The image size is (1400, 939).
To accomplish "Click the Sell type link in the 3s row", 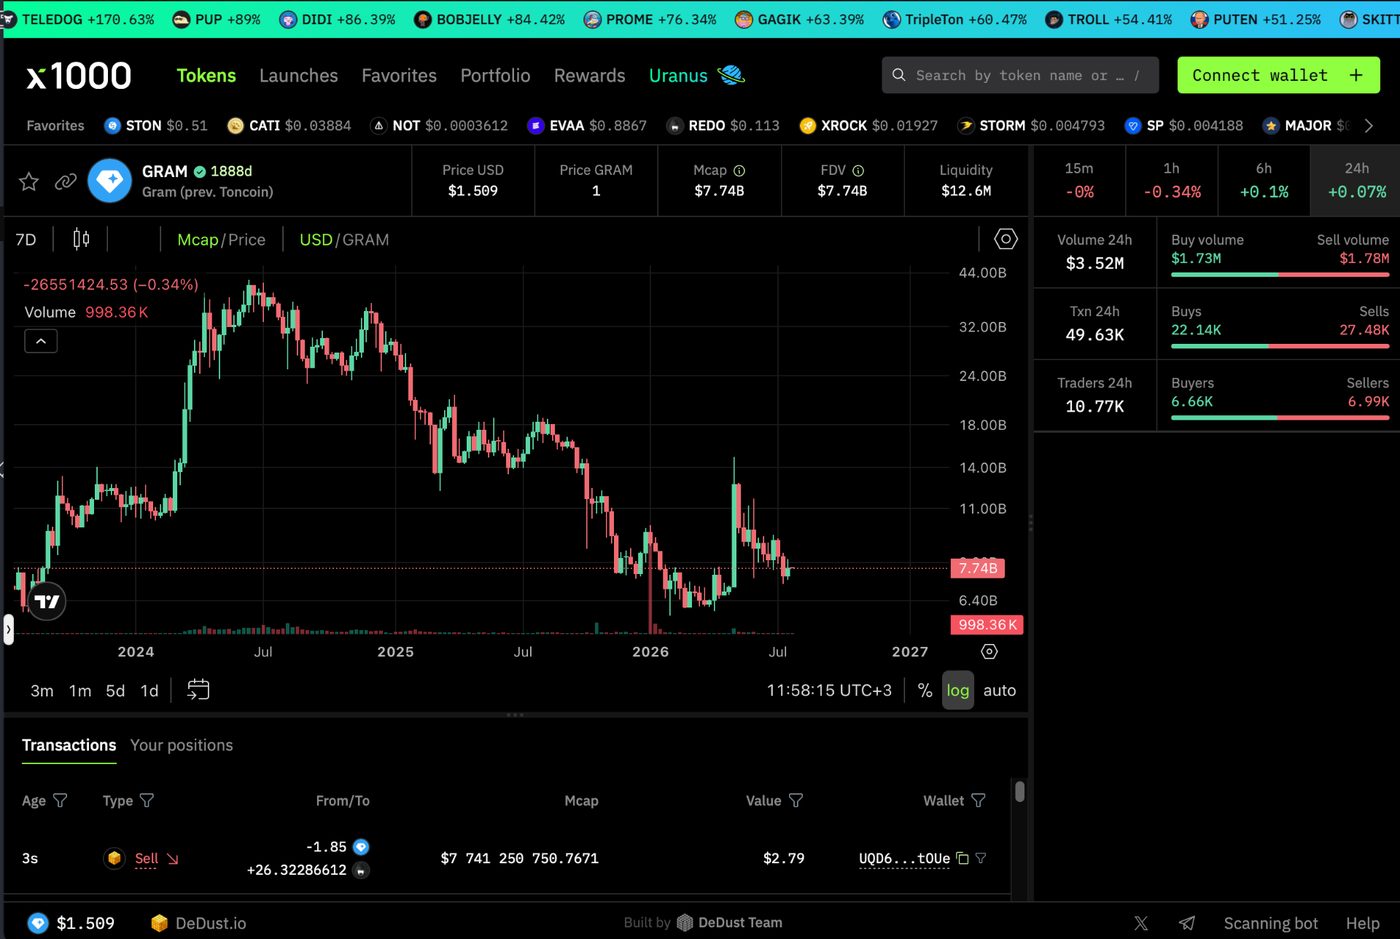I will pos(147,858).
